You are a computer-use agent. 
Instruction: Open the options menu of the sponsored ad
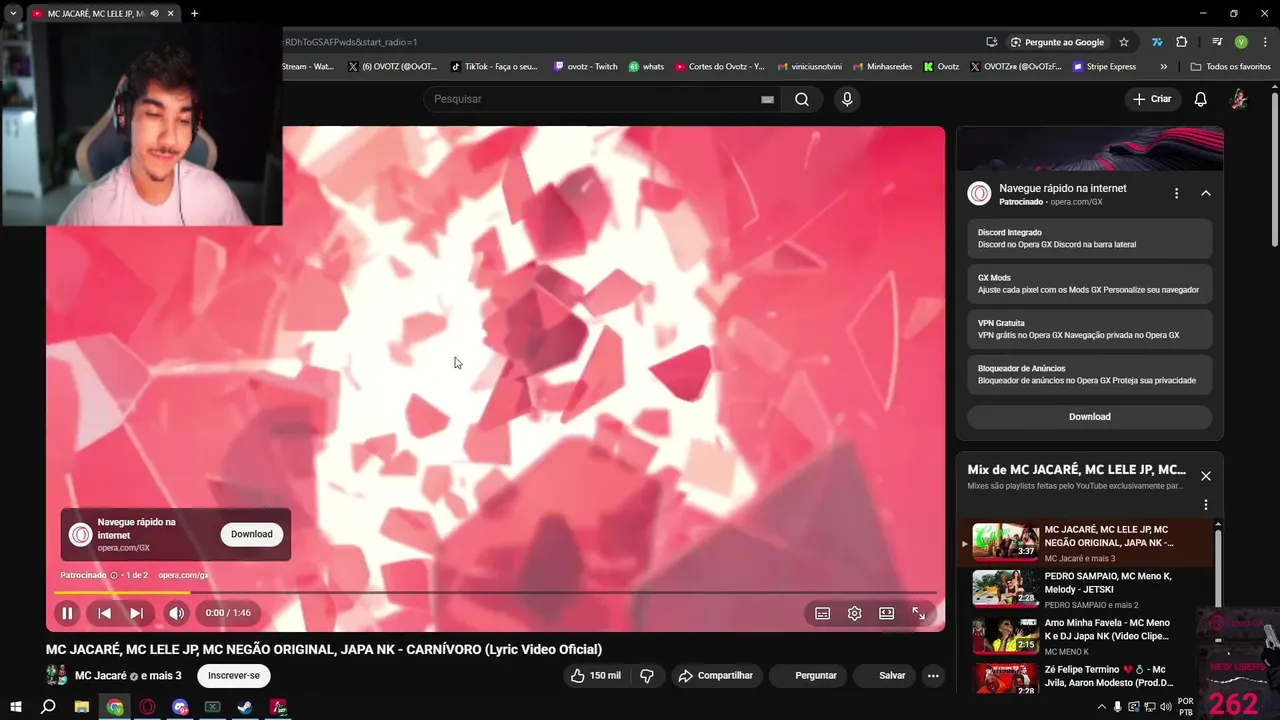coord(1176,193)
